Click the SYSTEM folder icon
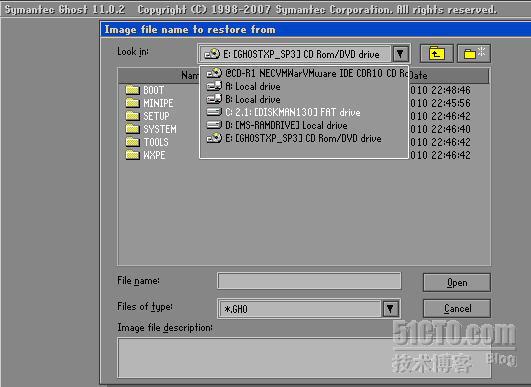Screen dimensions: 531x387 [x=132, y=129]
